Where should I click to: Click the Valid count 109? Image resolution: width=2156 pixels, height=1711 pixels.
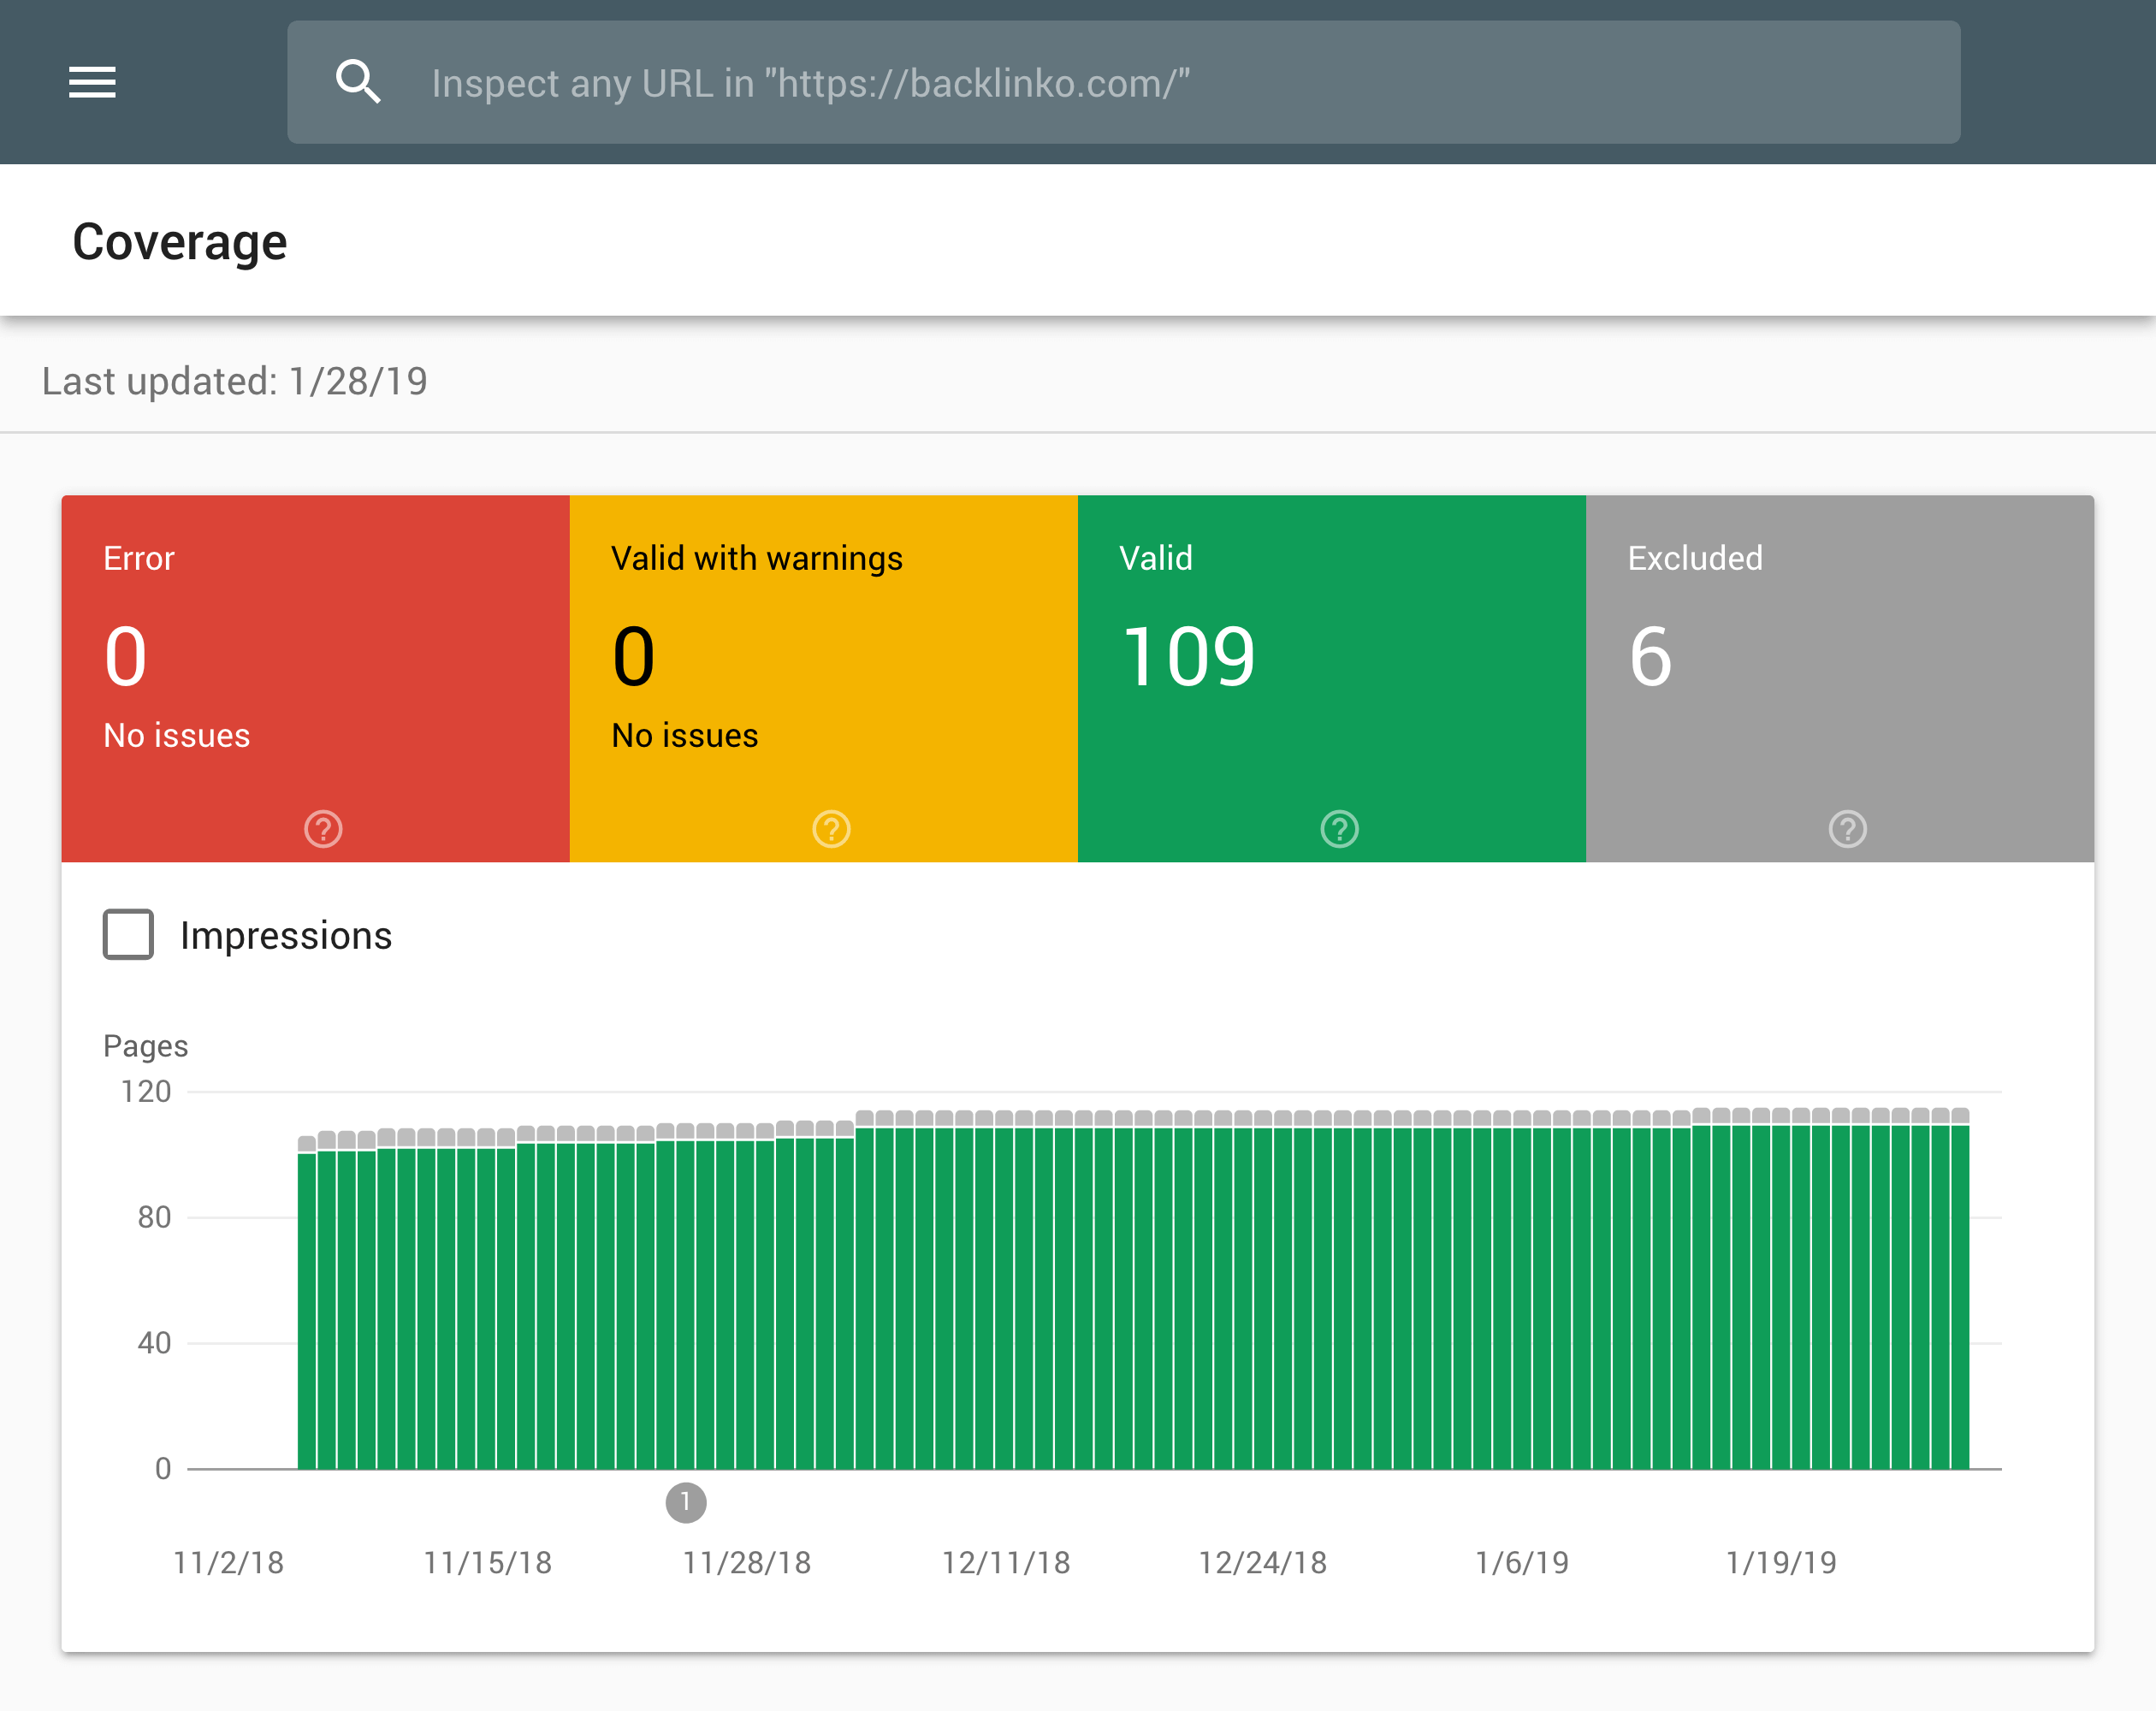[1188, 656]
